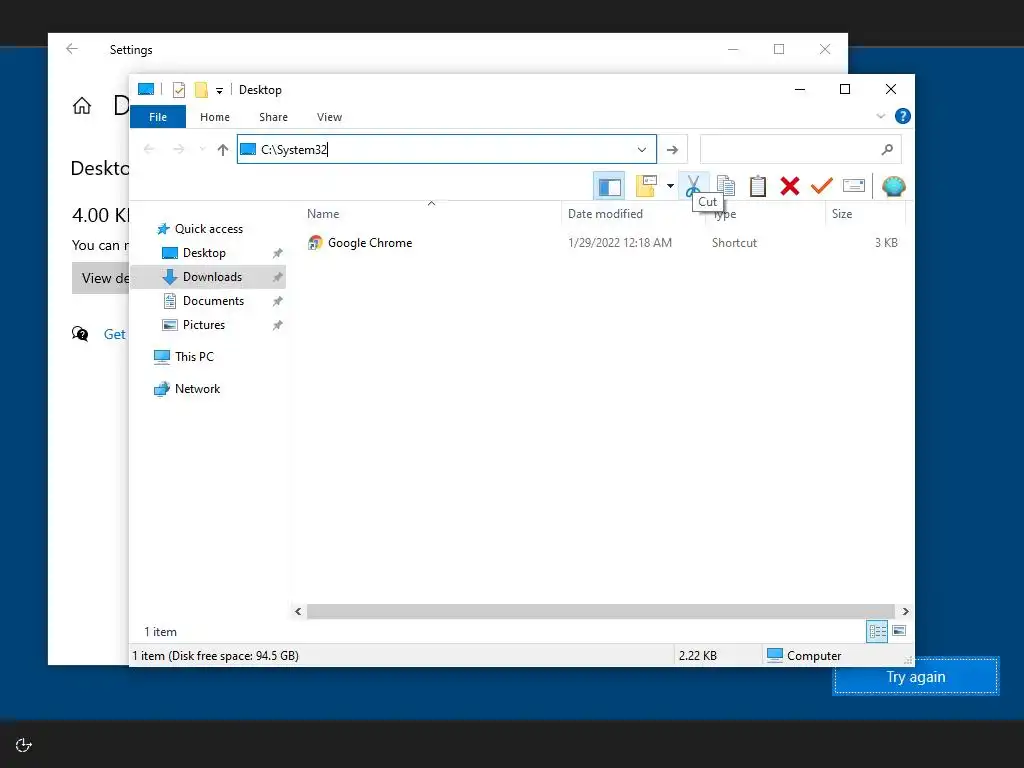Sort by the Name column header
Viewport: 1024px width, 768px height.
tap(431, 214)
